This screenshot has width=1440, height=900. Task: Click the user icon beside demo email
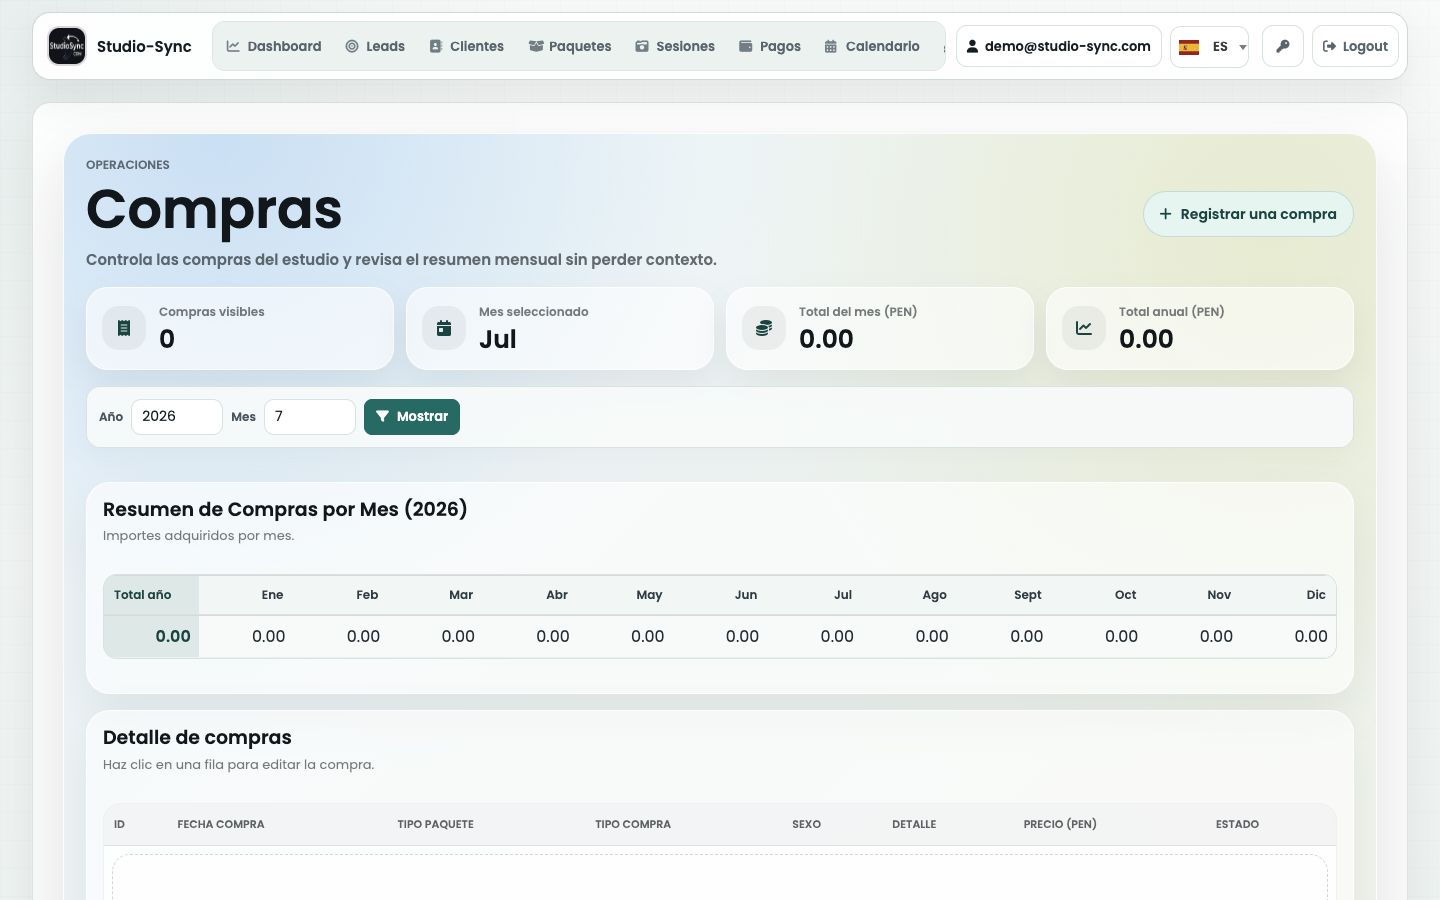[x=972, y=46]
